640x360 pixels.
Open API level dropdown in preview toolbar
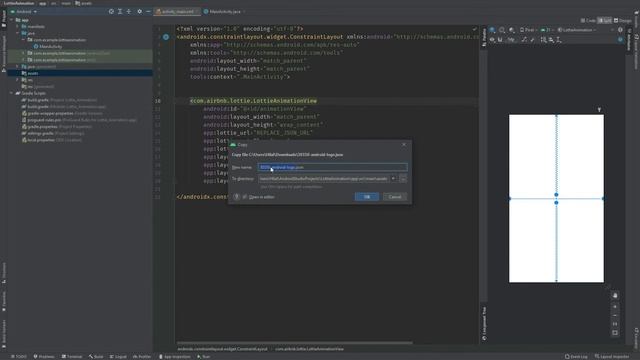click(x=547, y=30)
